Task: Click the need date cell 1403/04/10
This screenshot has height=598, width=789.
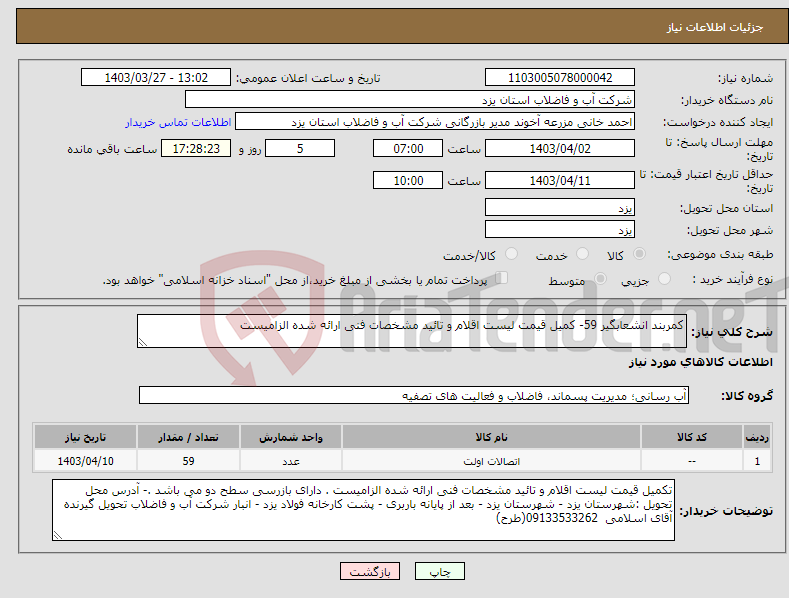Action: coord(86,461)
